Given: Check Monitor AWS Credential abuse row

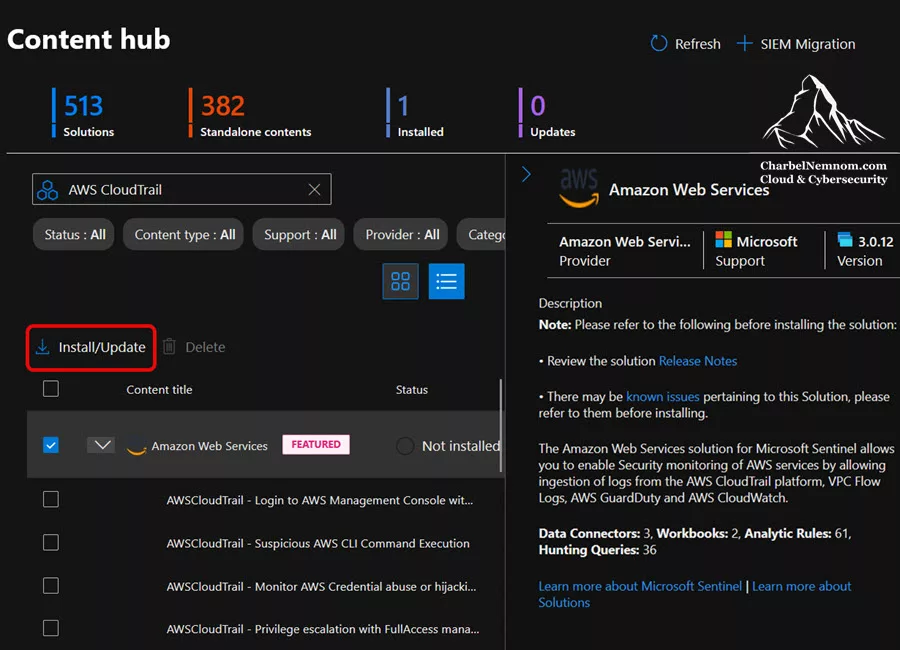Looking at the screenshot, I should 51,585.
